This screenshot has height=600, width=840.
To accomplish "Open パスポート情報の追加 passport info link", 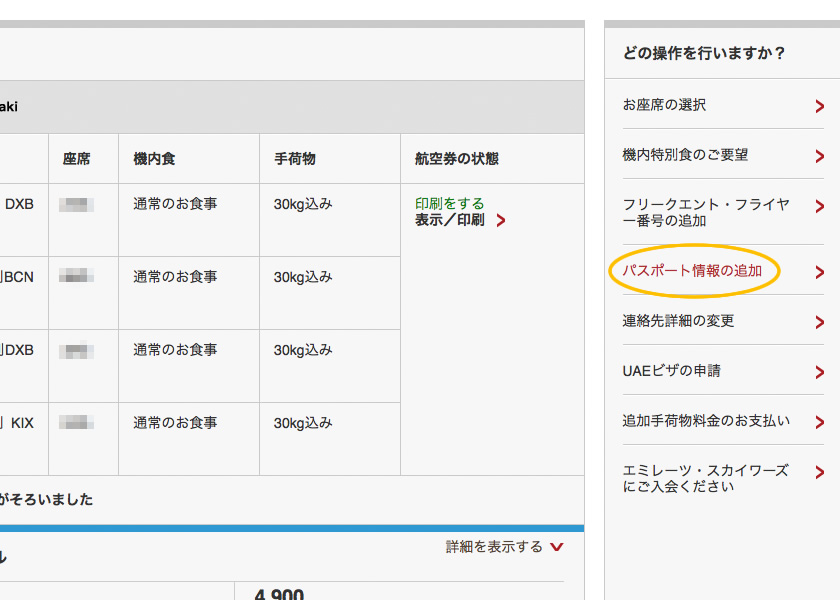I will [692, 271].
